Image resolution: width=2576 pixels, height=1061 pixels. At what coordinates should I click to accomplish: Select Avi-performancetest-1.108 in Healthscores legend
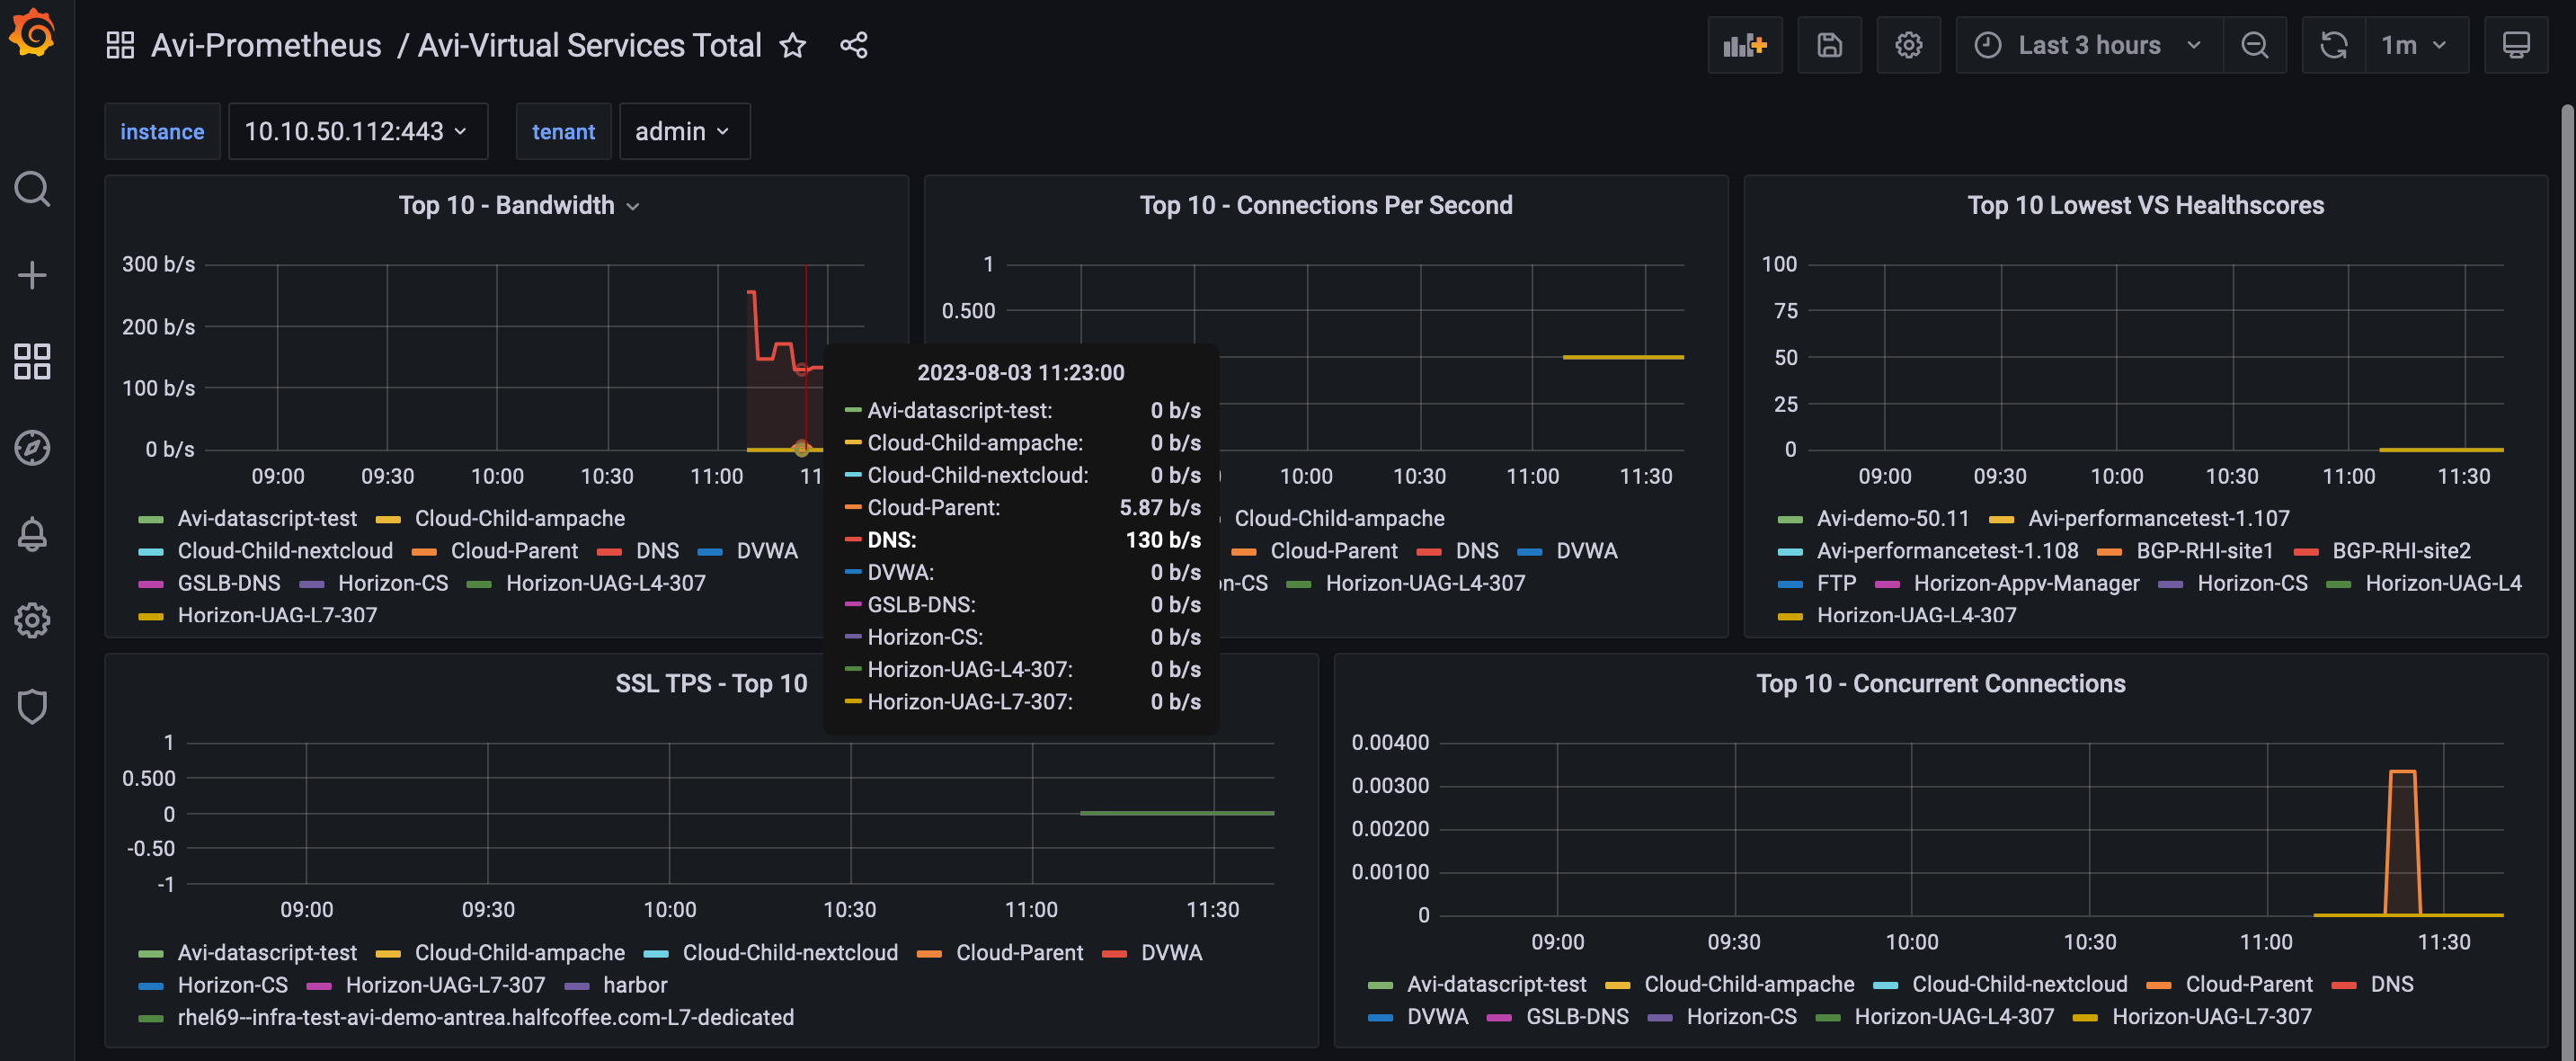pos(1947,551)
